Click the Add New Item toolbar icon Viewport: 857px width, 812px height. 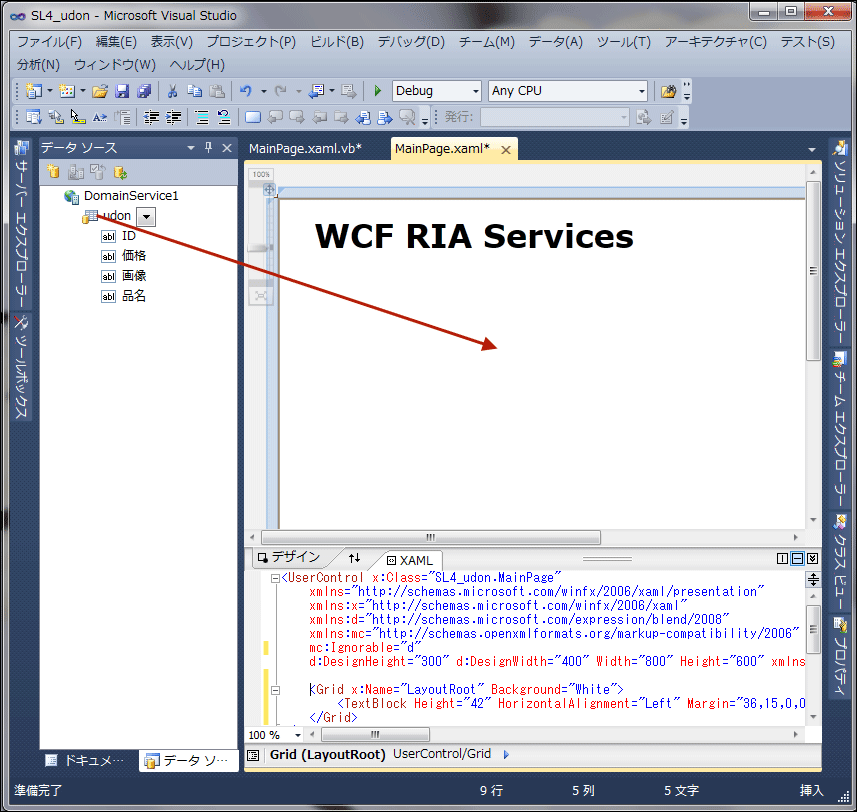pyautogui.click(x=67, y=91)
